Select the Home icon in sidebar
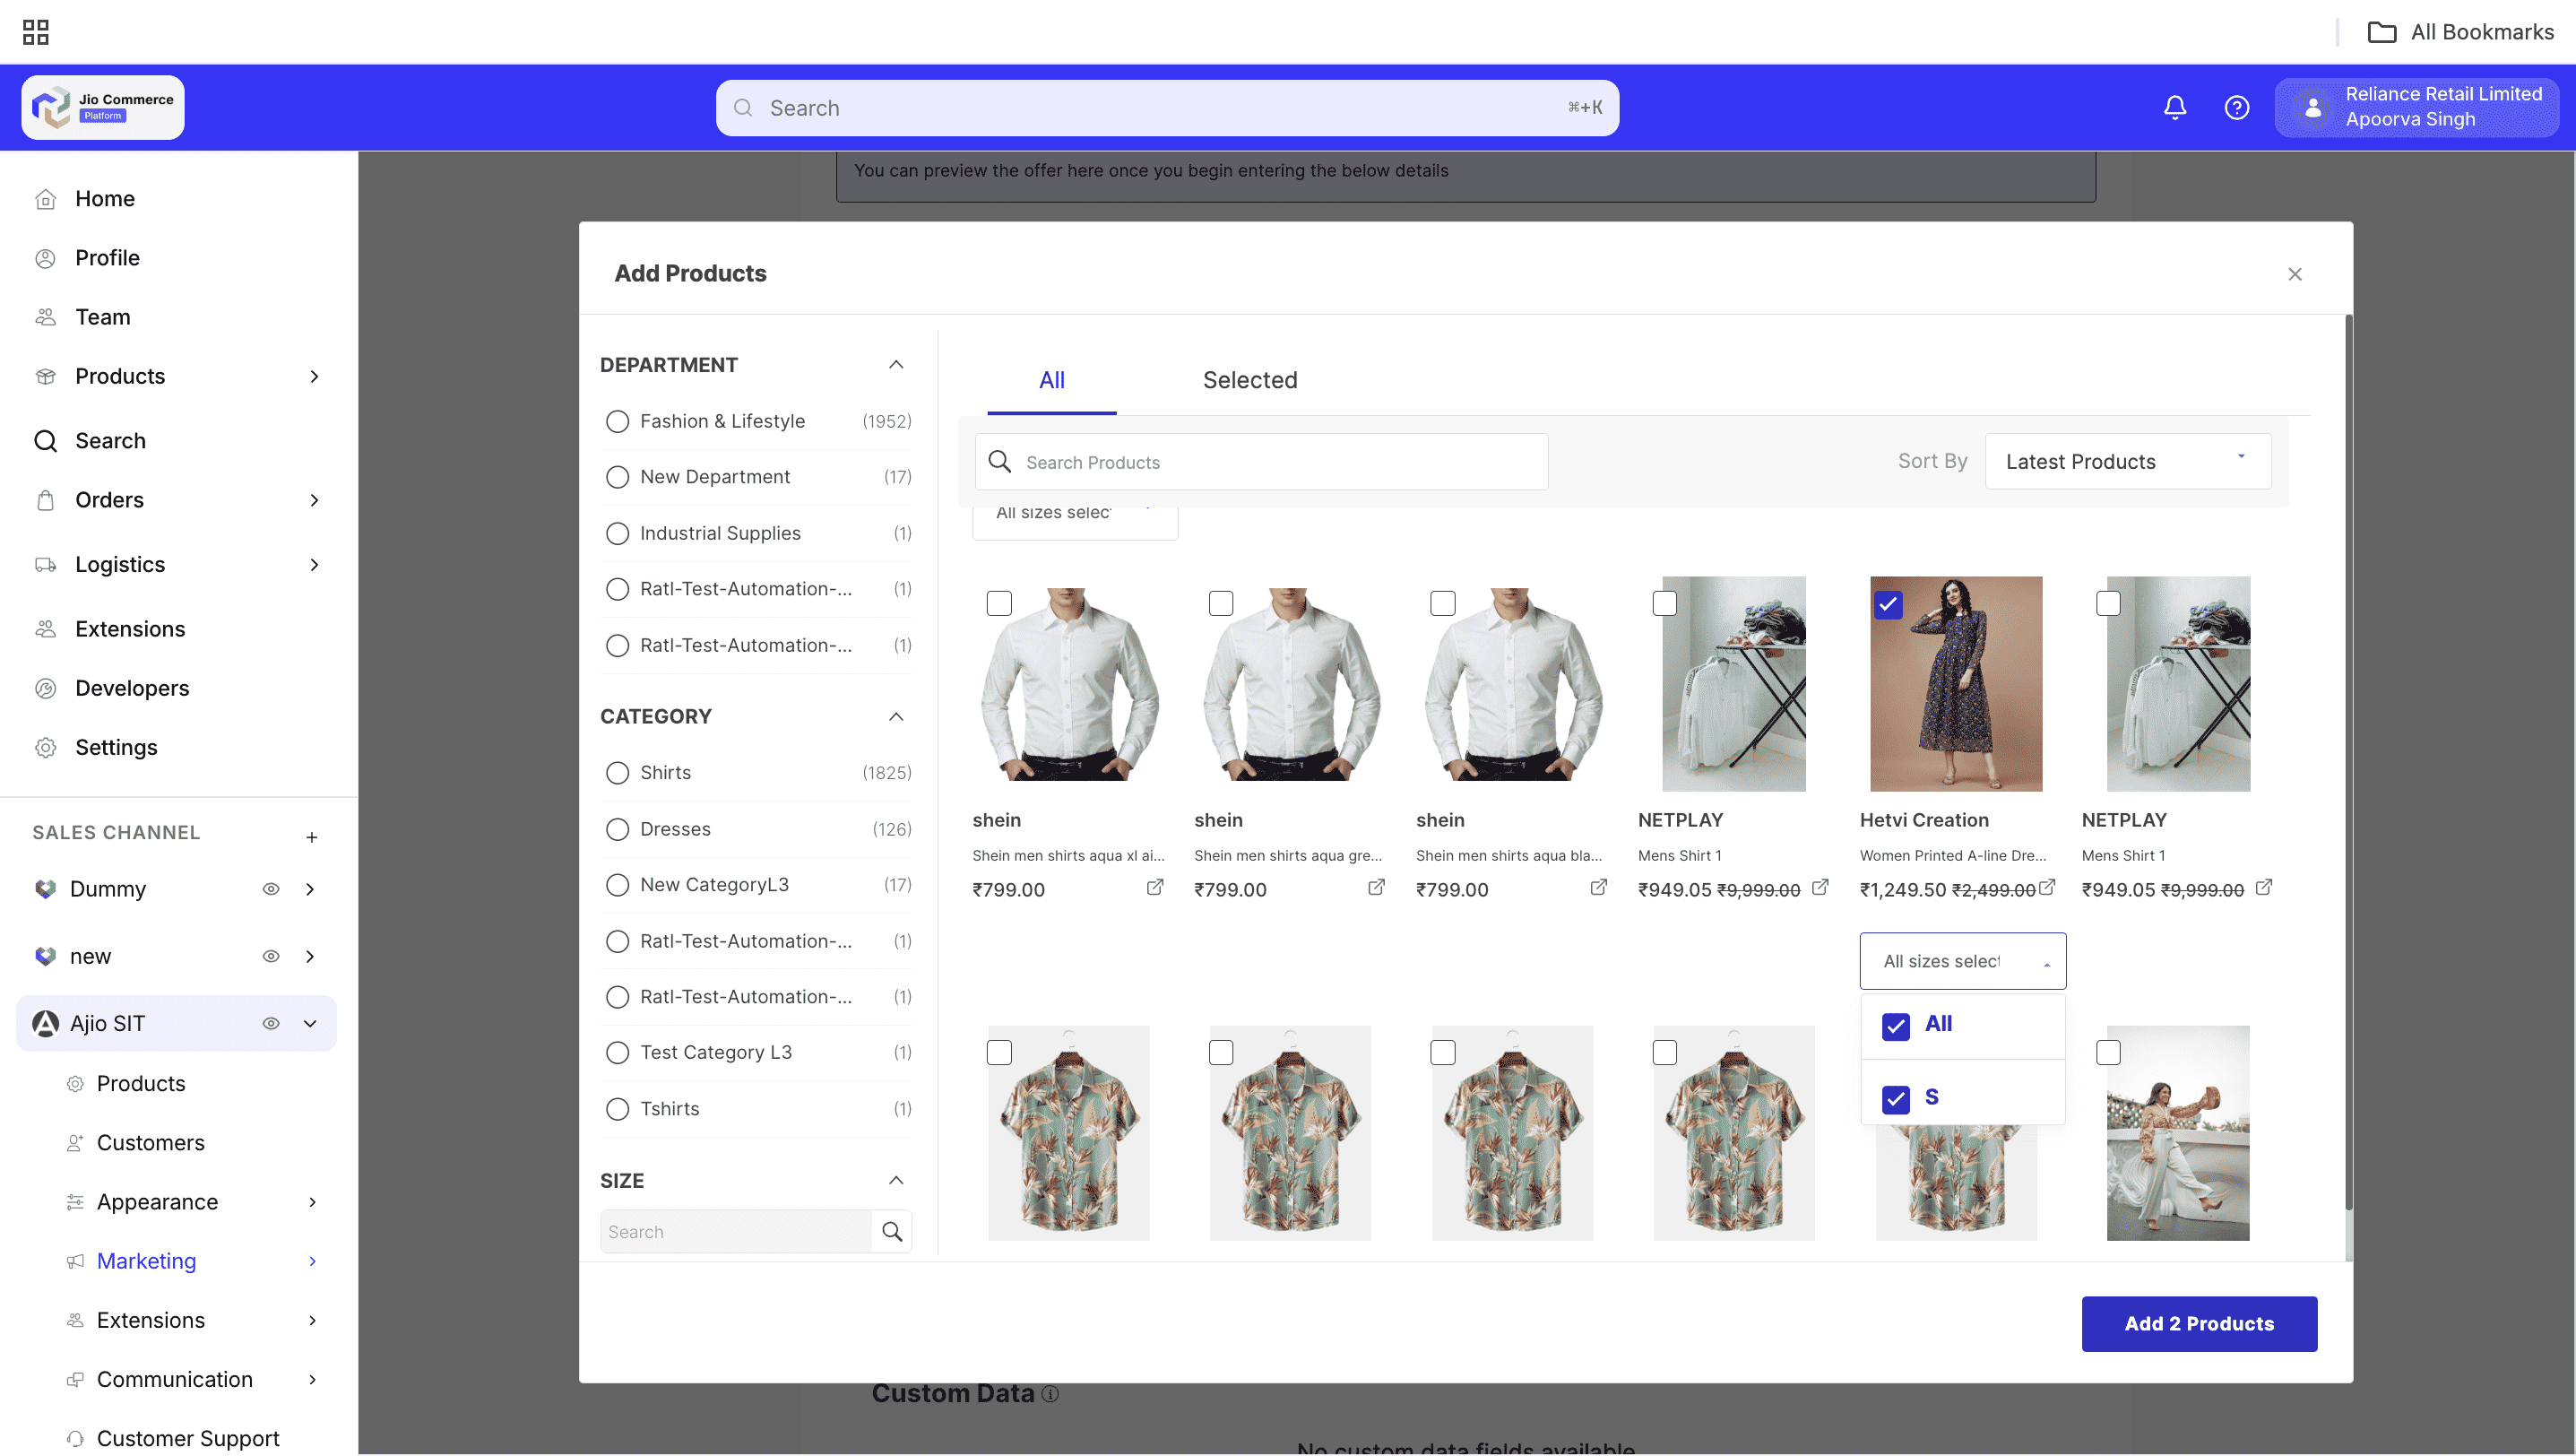The image size is (2576, 1456). [46, 198]
